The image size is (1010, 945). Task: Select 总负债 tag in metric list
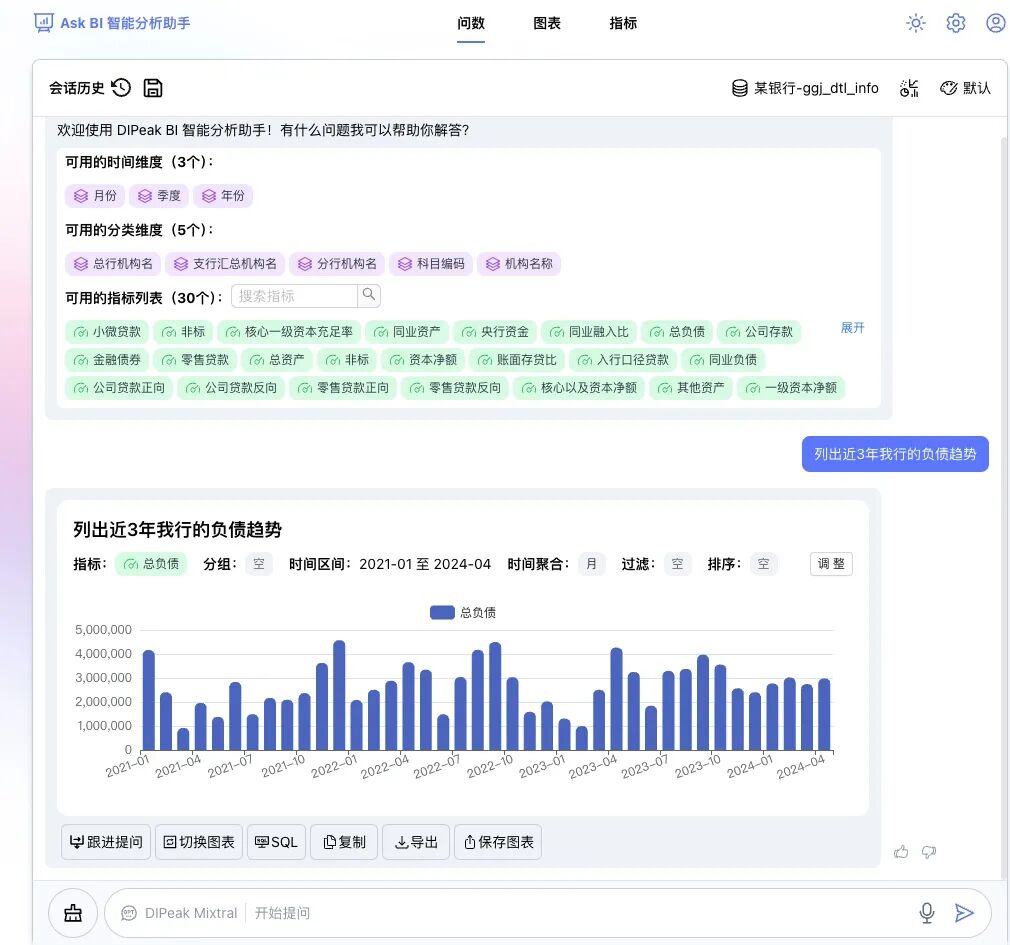click(677, 332)
